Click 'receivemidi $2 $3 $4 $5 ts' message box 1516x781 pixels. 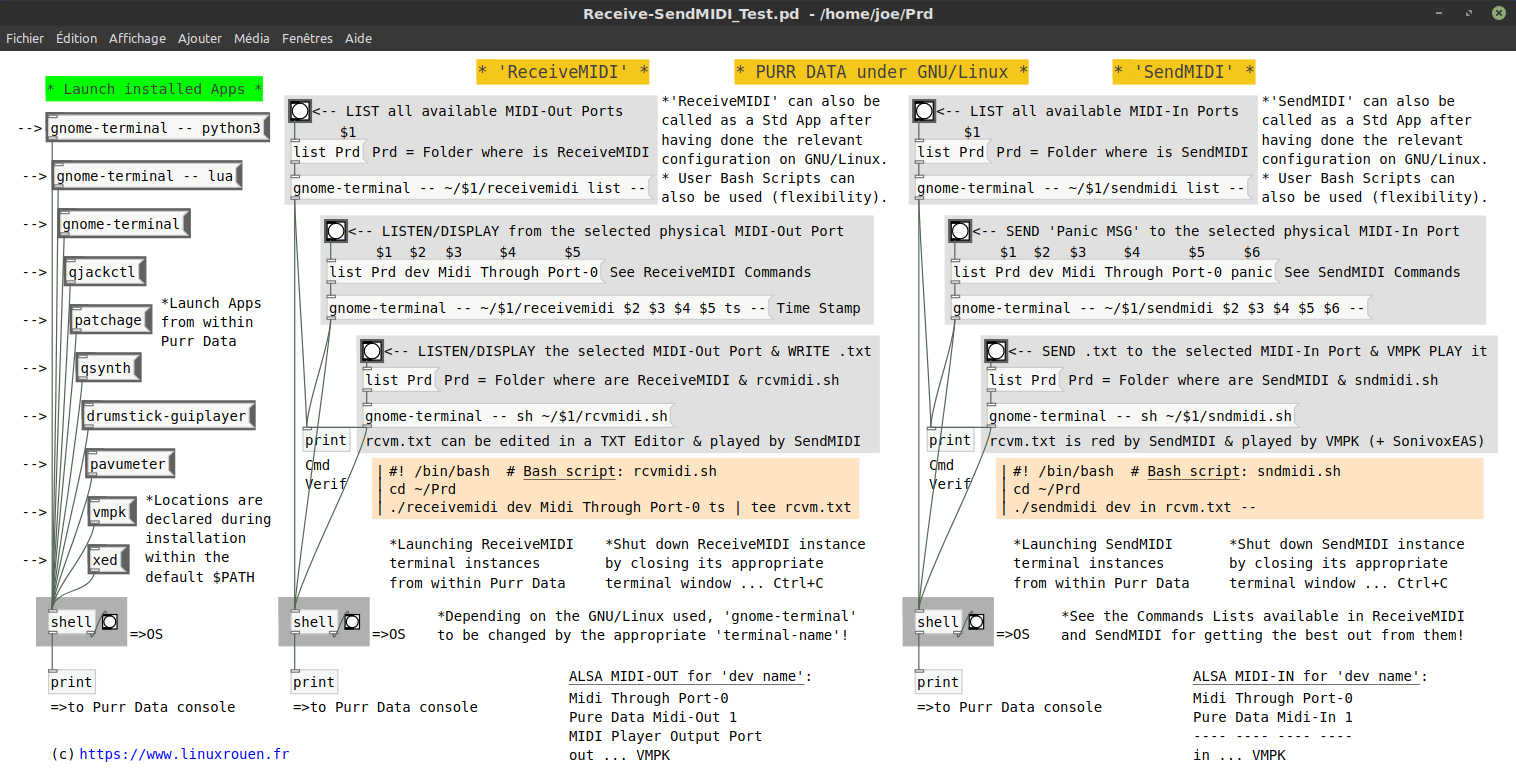coord(548,308)
